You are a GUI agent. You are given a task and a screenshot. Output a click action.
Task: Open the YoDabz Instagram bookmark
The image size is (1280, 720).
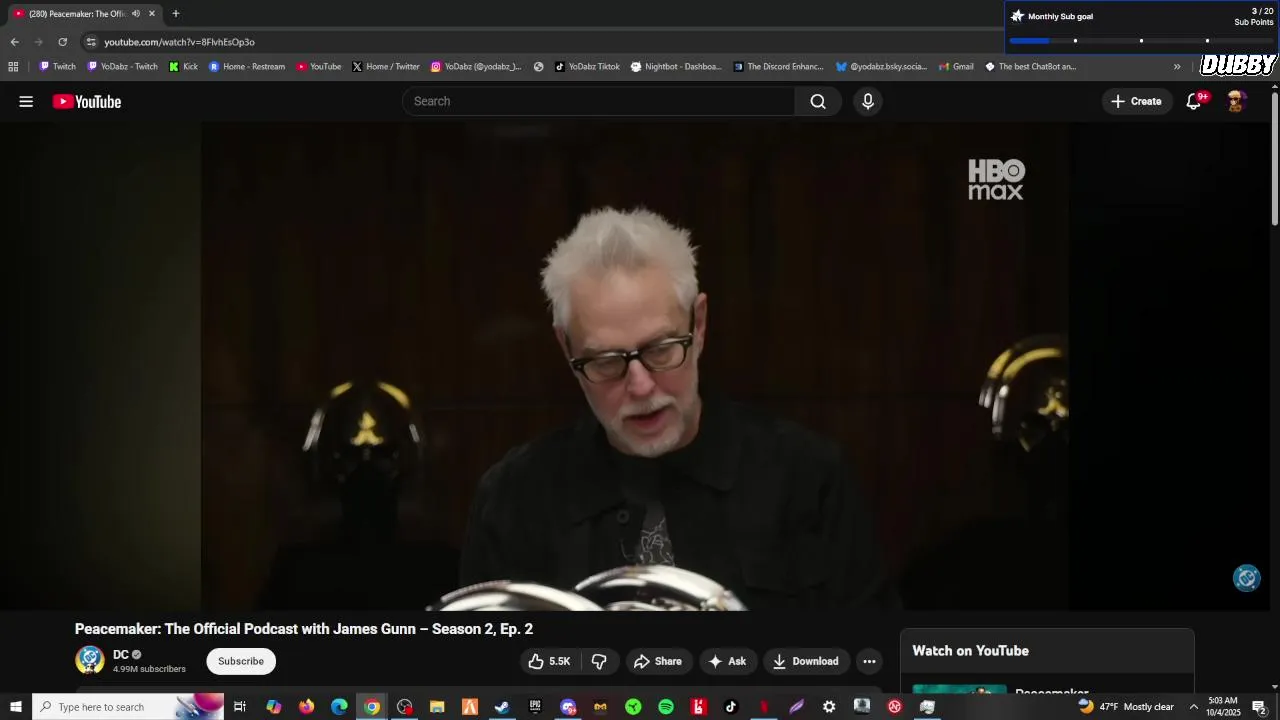pyautogui.click(x=476, y=67)
